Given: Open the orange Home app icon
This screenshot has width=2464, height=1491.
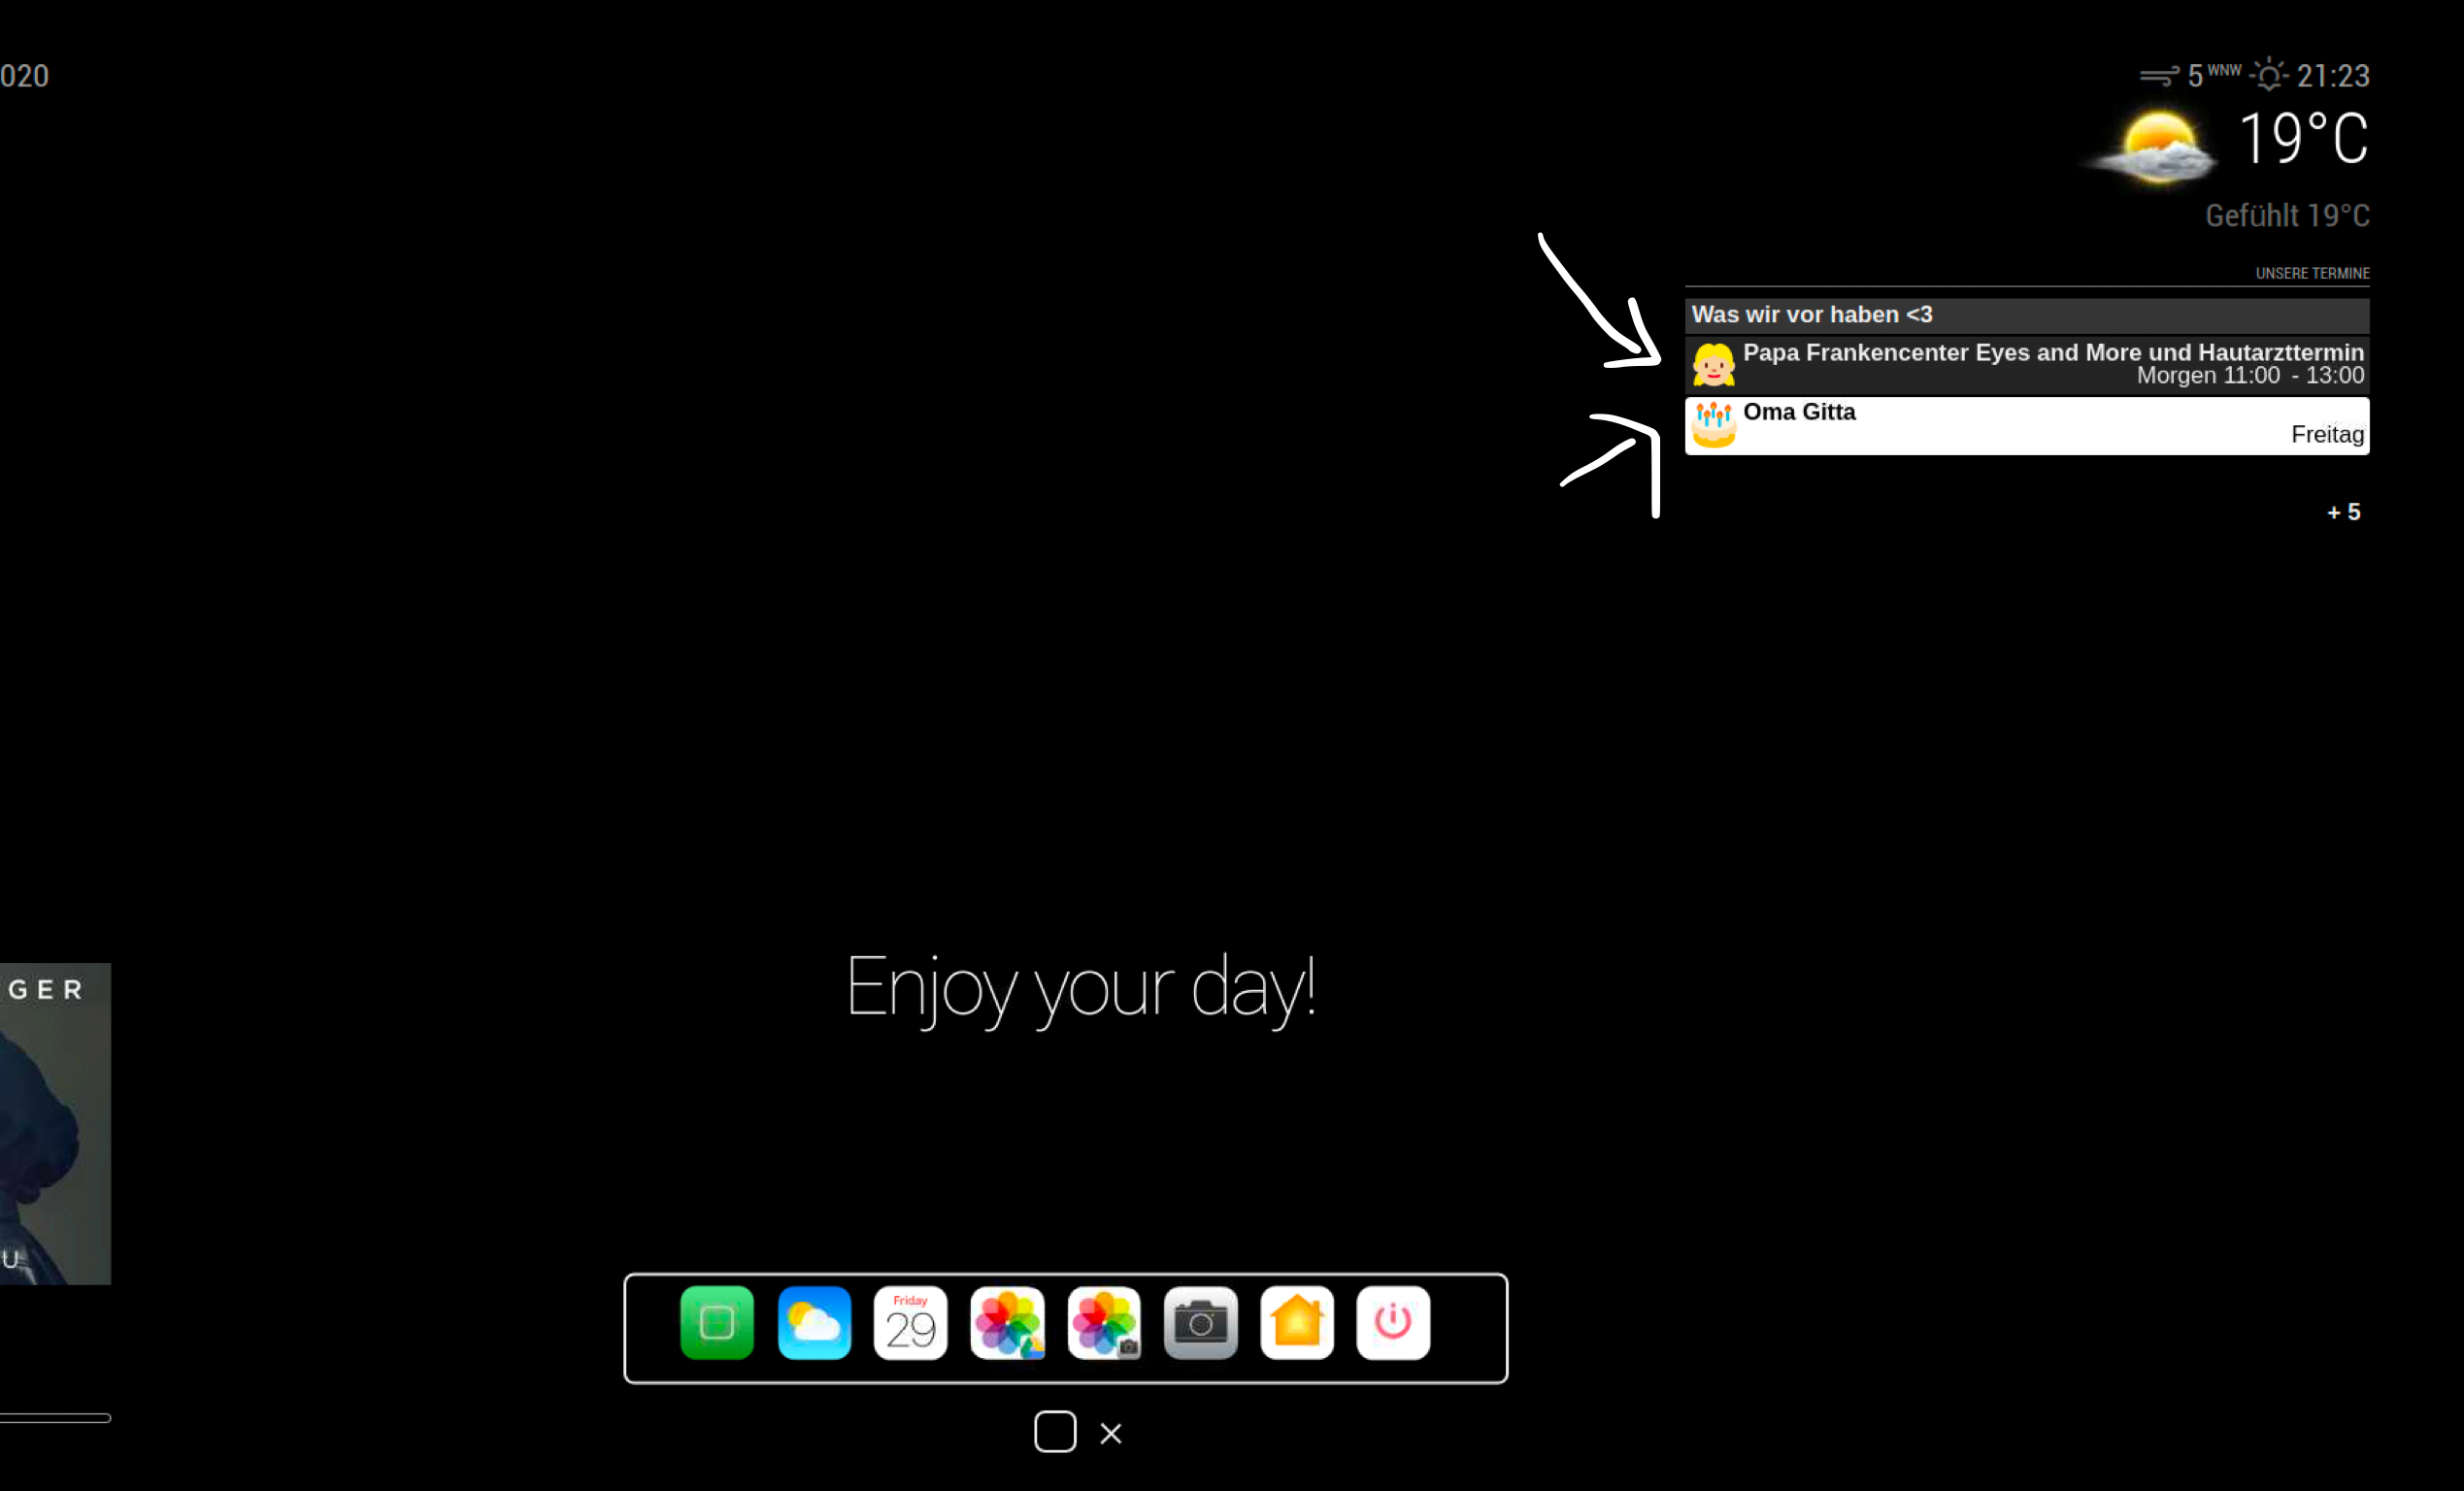Looking at the screenshot, I should (x=1297, y=1322).
